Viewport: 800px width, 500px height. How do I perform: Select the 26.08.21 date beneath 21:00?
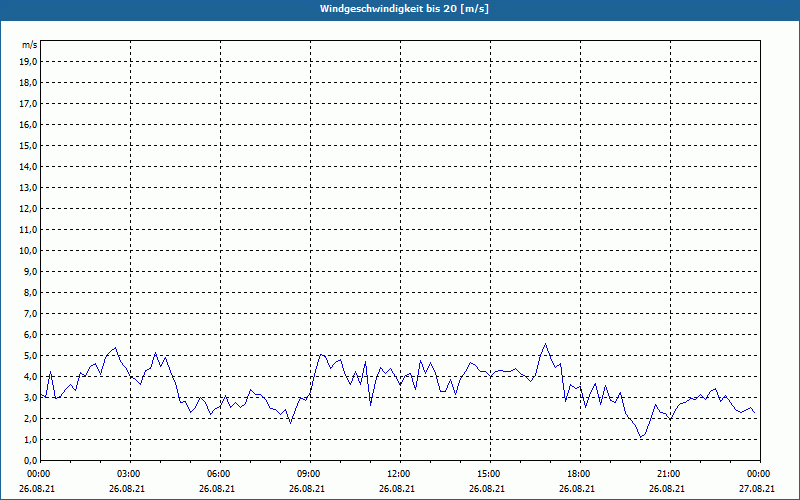click(x=667, y=488)
